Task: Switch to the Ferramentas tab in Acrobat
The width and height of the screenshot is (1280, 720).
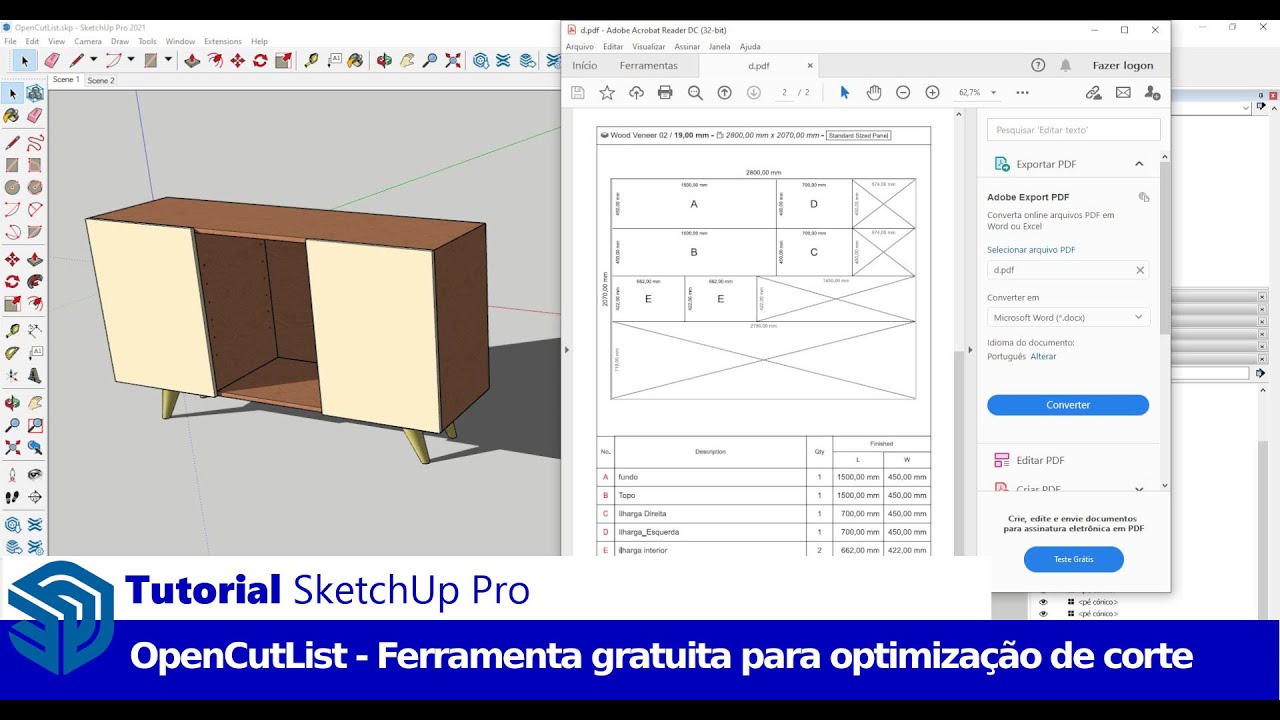Action: pos(648,66)
